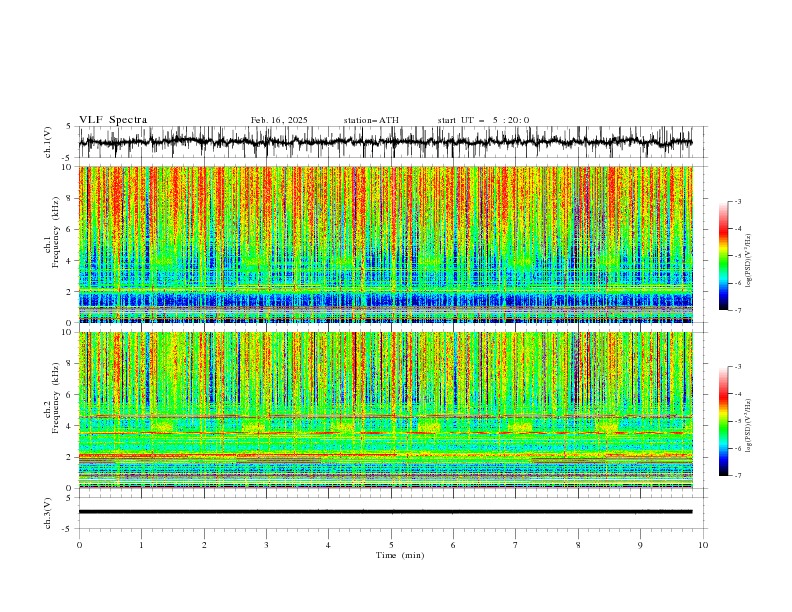Click the "6" kHz tick of ch.1 spectrogram
This screenshot has height=612, width=792.
point(71,229)
